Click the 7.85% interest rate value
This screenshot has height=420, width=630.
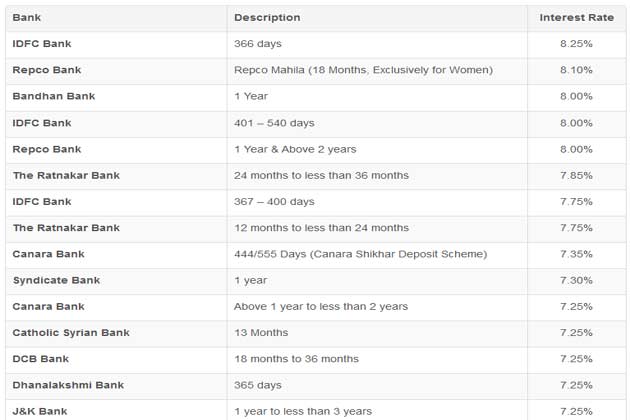576,176
